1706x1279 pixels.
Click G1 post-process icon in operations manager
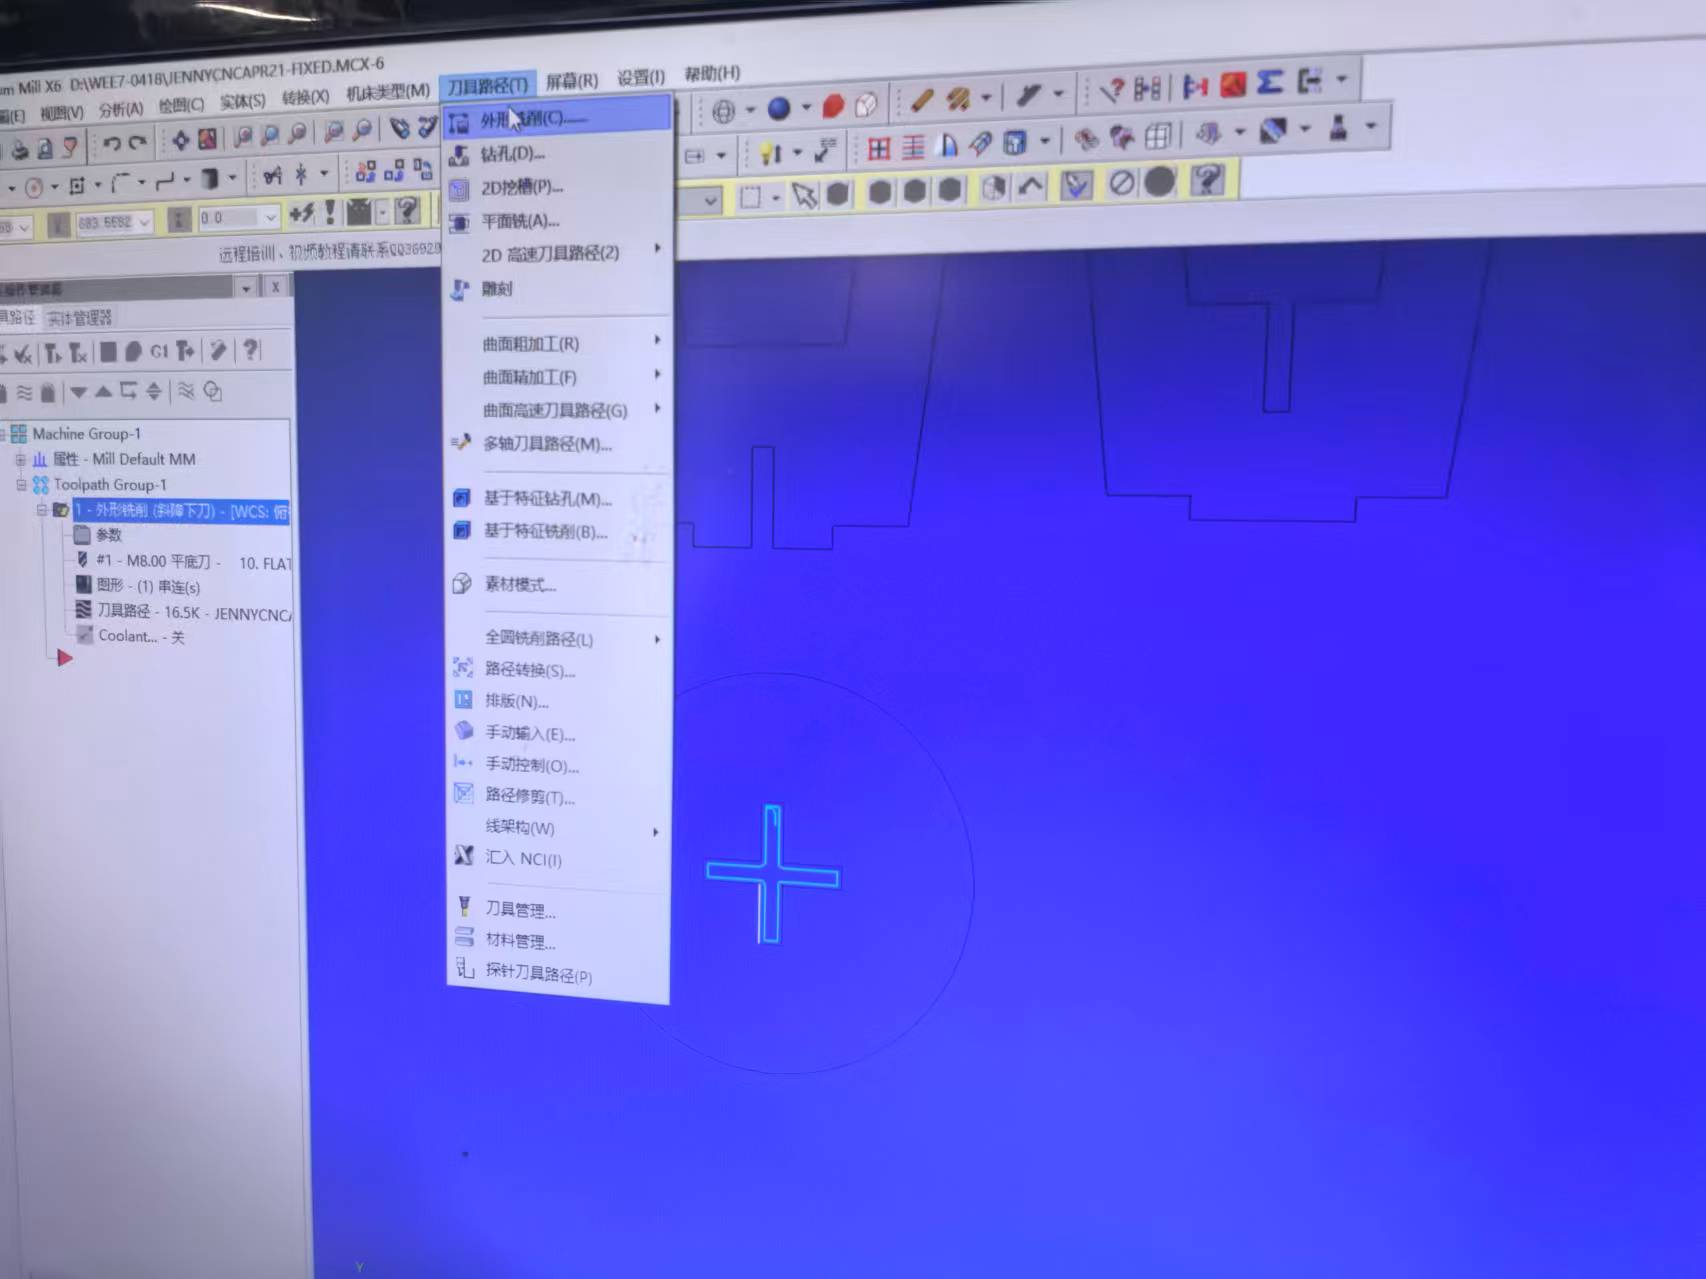point(159,351)
